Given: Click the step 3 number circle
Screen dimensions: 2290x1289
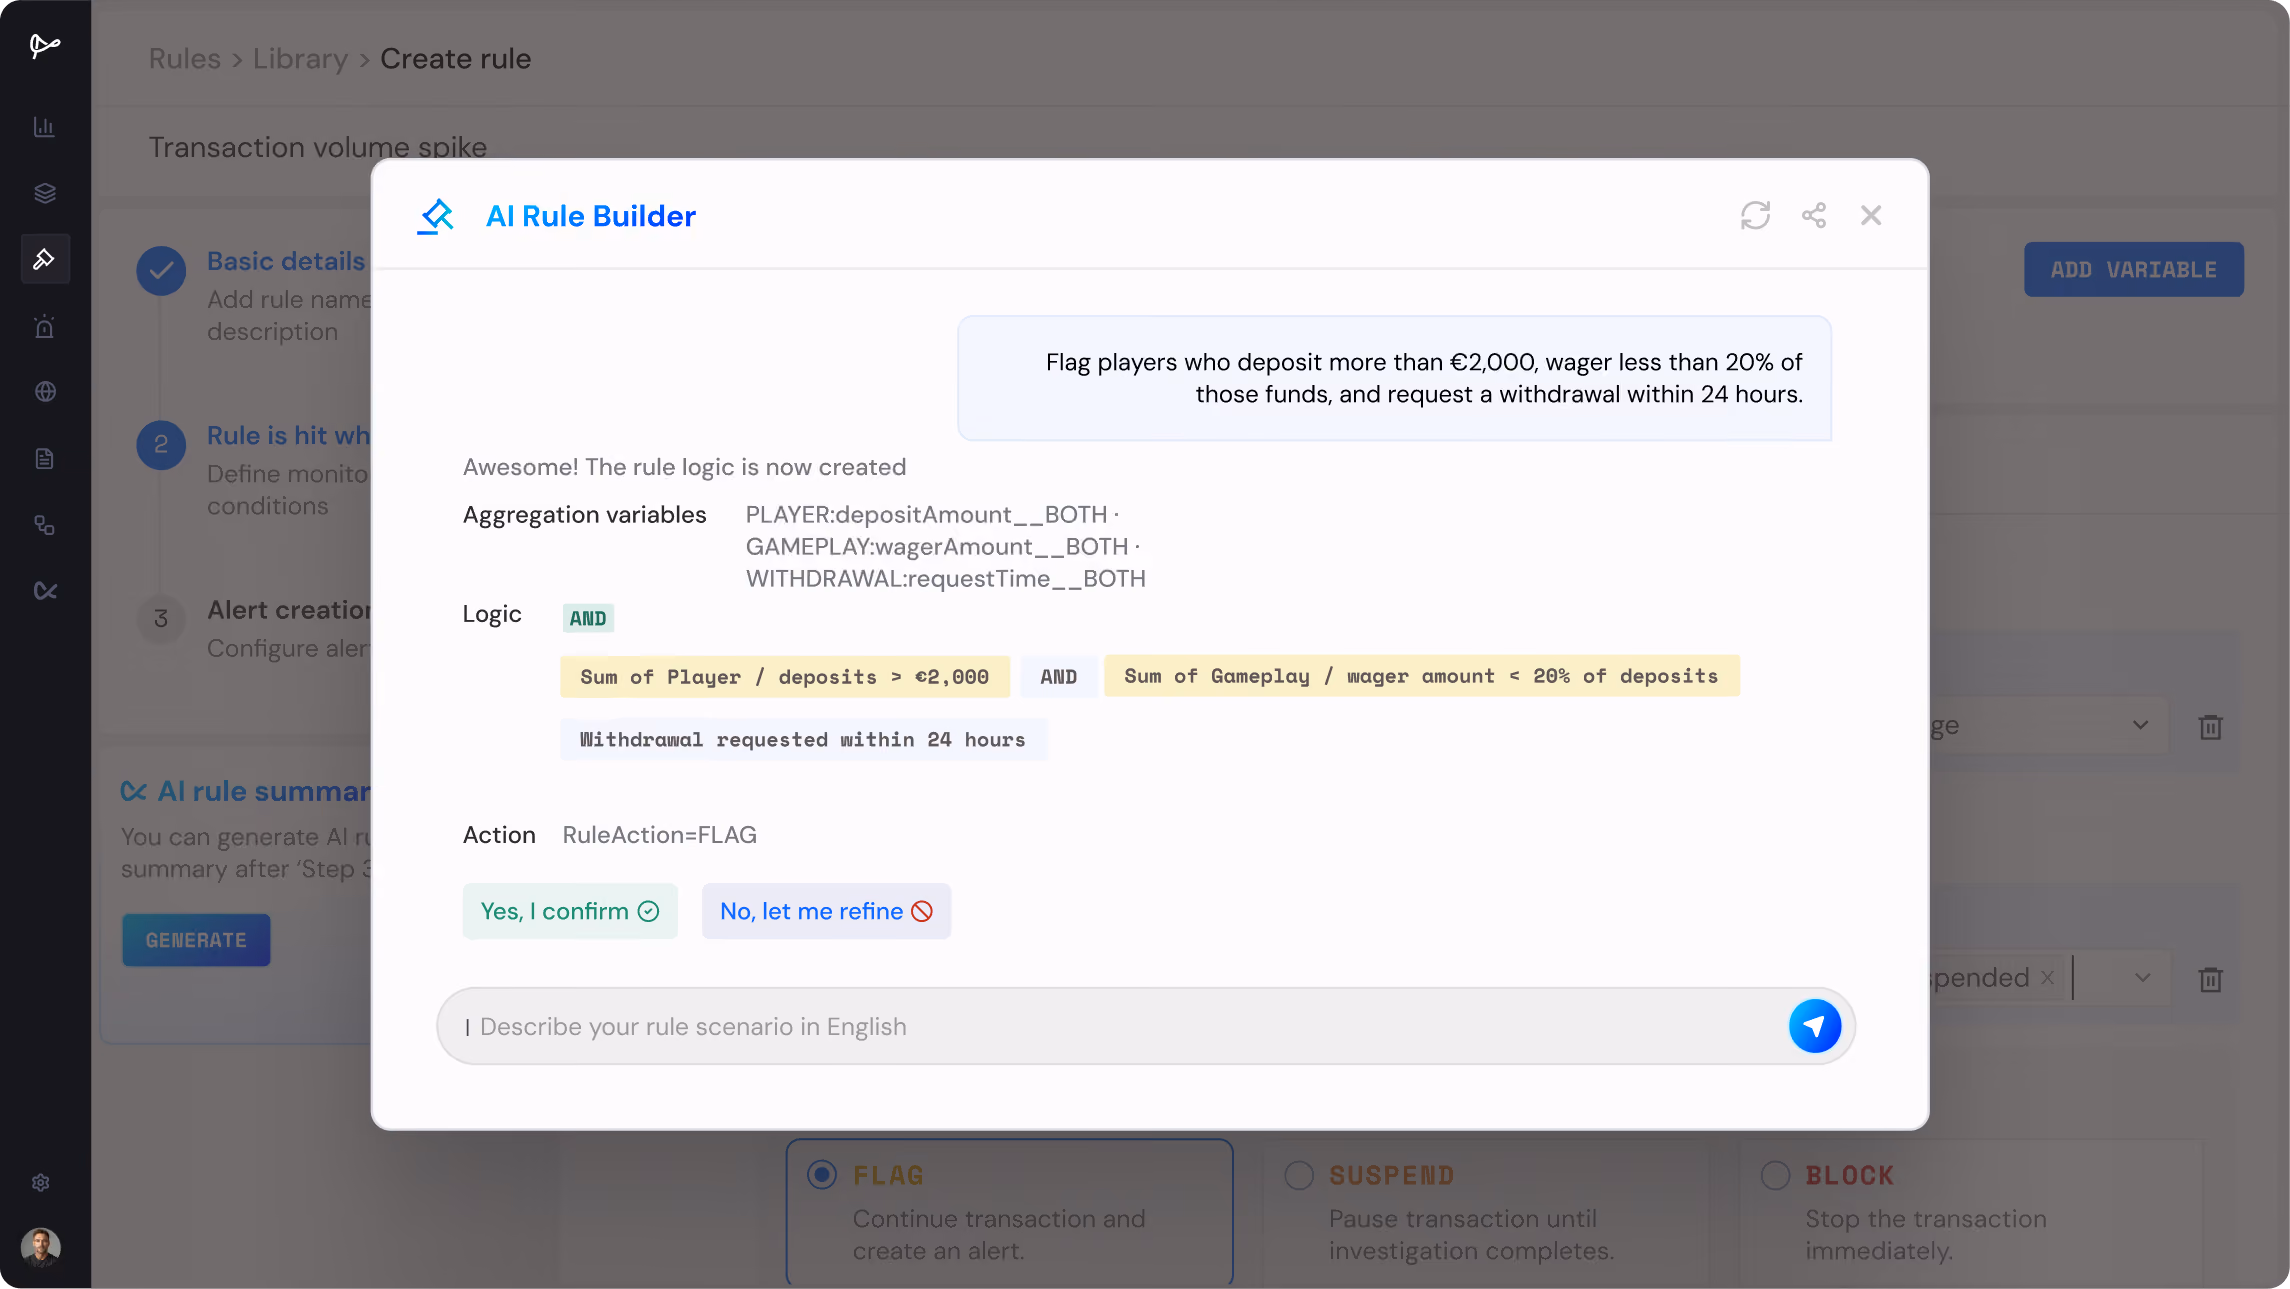Looking at the screenshot, I should coord(161,619).
